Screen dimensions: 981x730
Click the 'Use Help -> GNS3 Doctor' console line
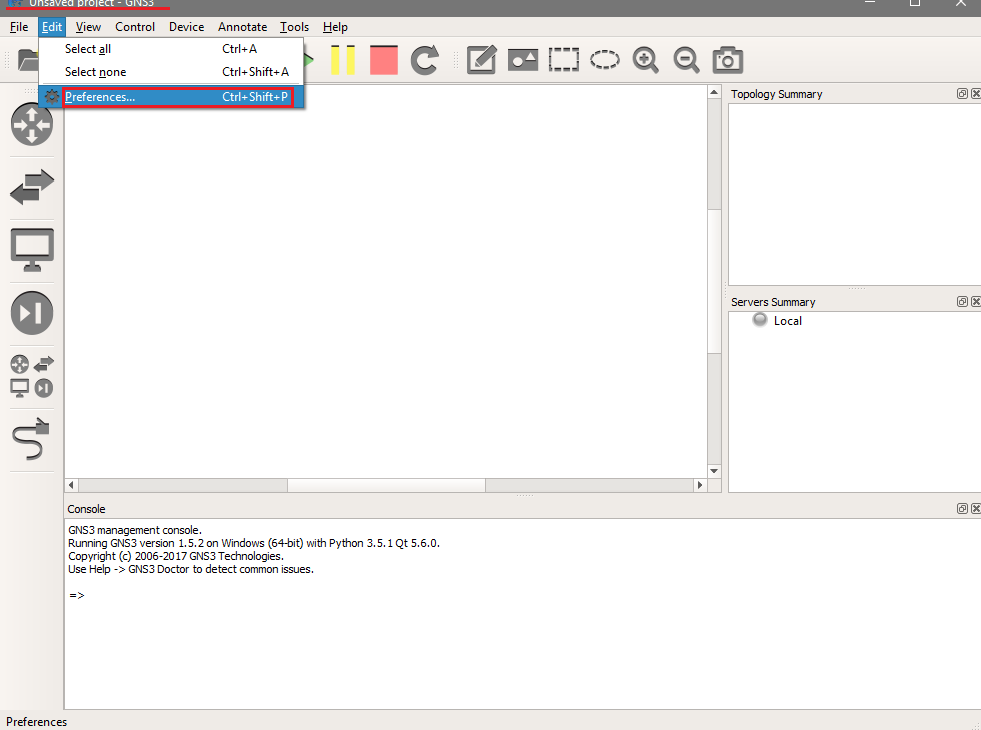pos(191,569)
